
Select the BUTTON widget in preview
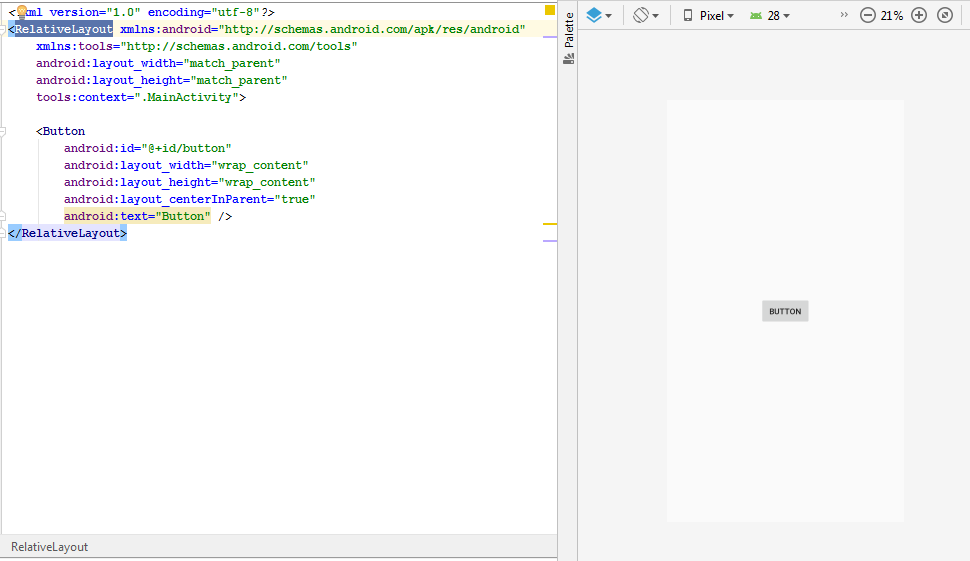click(x=785, y=311)
